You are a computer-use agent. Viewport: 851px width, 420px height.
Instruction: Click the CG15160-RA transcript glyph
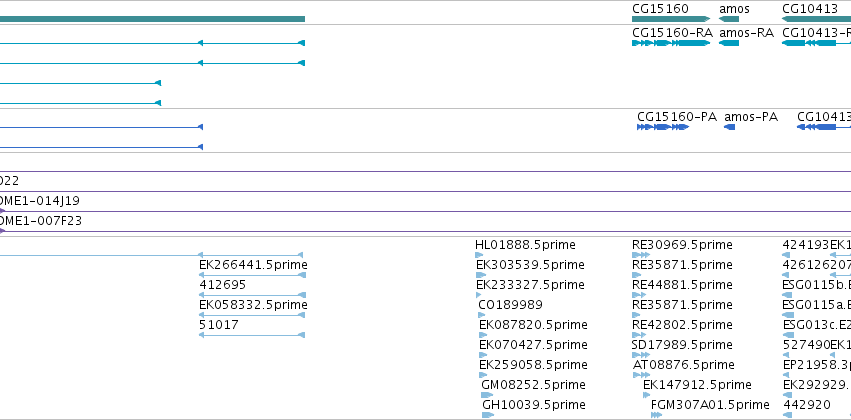671,43
